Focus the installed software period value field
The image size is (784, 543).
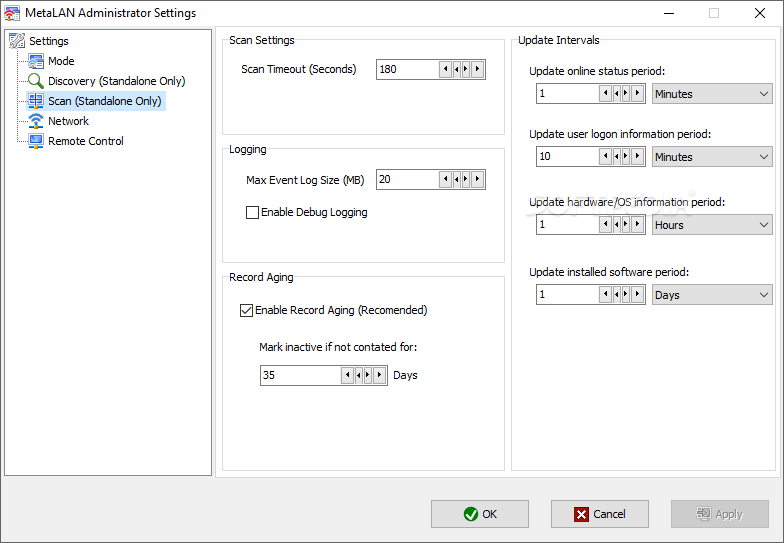568,294
